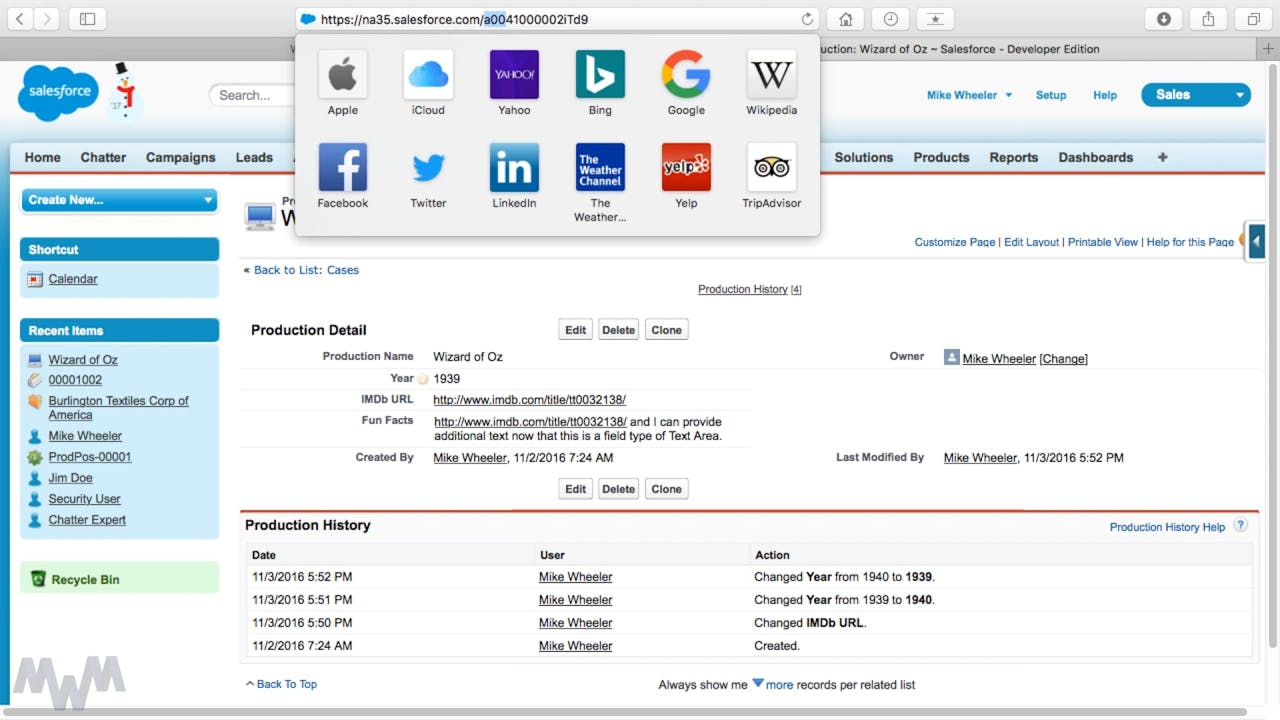
Task: Open the LinkedIn favorite icon
Action: tap(514, 167)
